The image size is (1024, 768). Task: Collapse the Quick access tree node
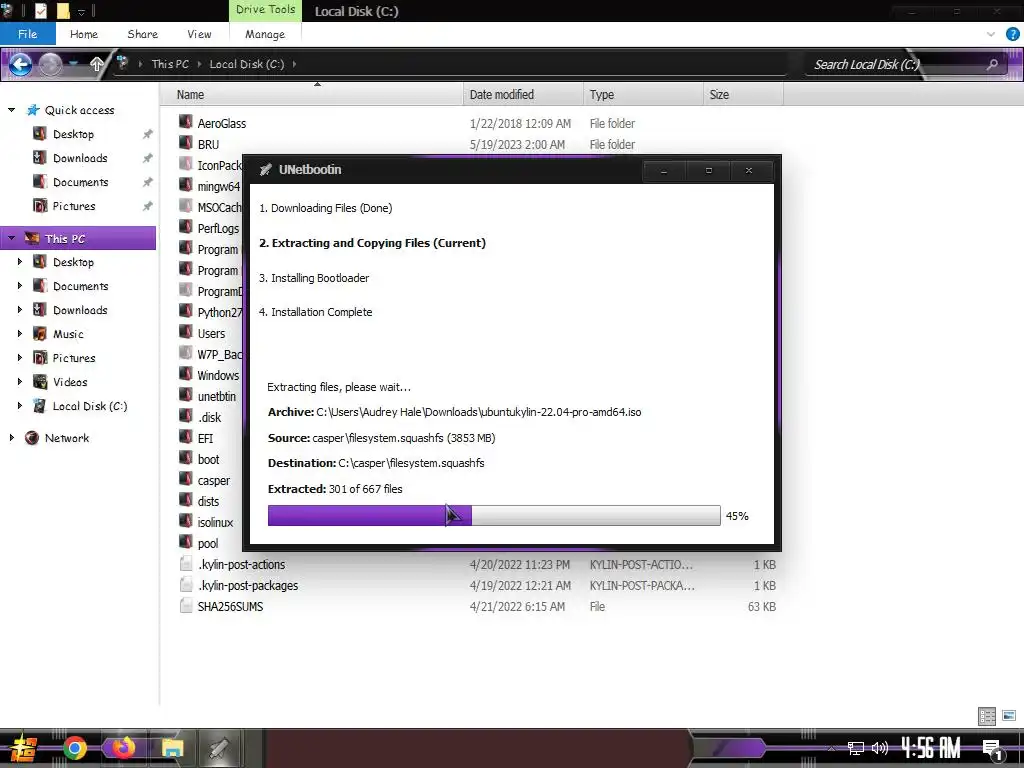click(11, 110)
